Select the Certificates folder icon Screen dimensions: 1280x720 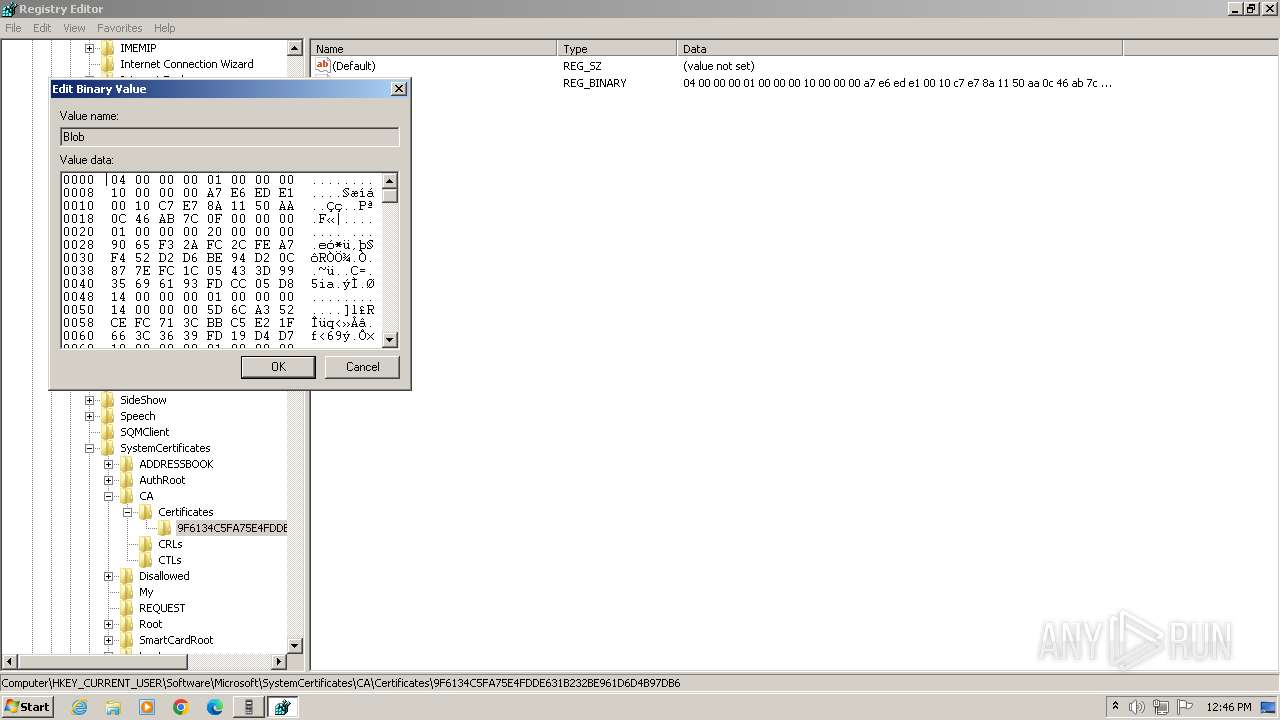pyautogui.click(x=146, y=512)
